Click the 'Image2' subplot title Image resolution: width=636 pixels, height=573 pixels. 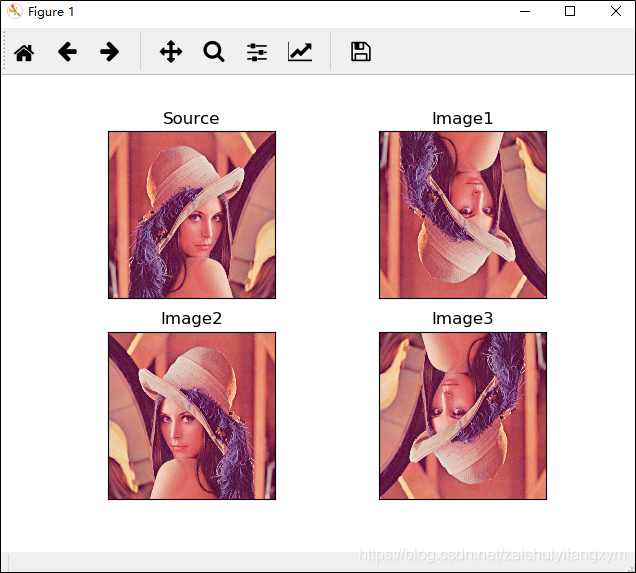click(191, 319)
